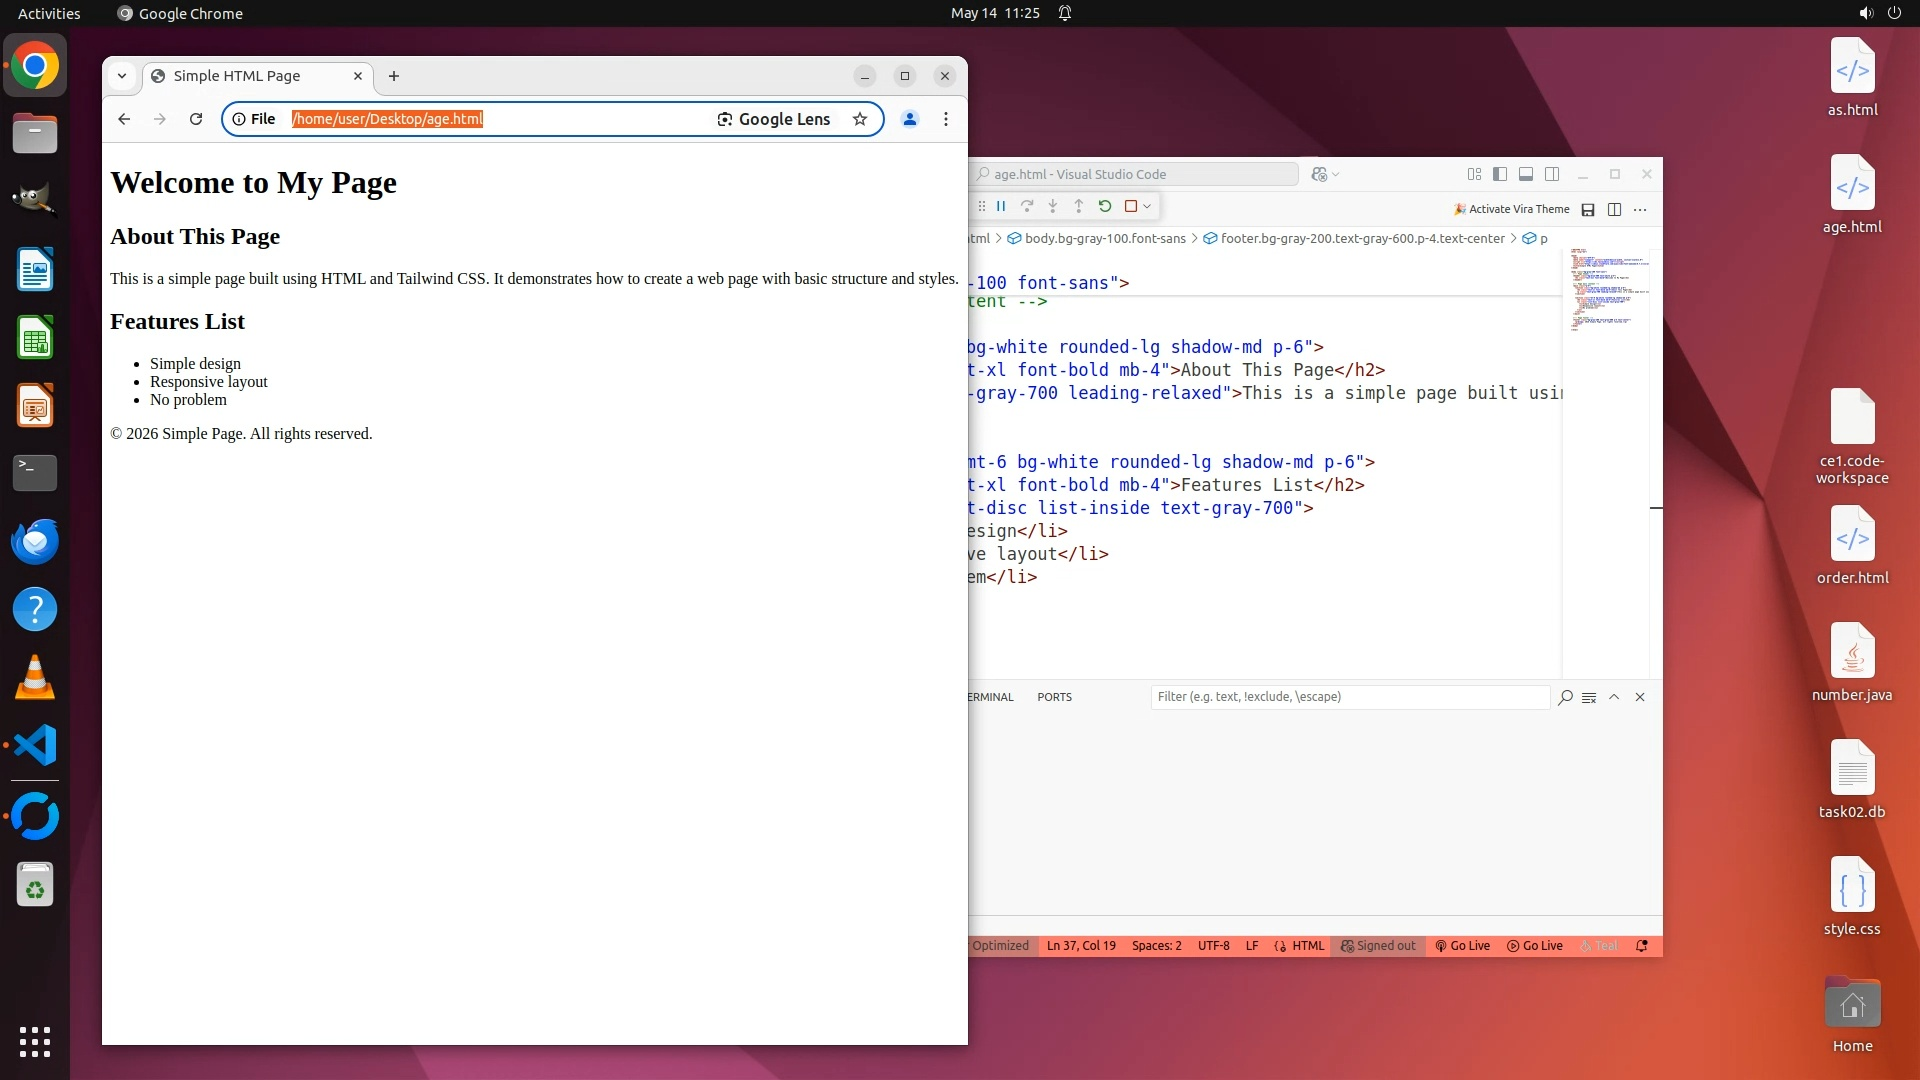Pause the debug session
Viewport: 1920px width, 1080px height.
(1001, 206)
